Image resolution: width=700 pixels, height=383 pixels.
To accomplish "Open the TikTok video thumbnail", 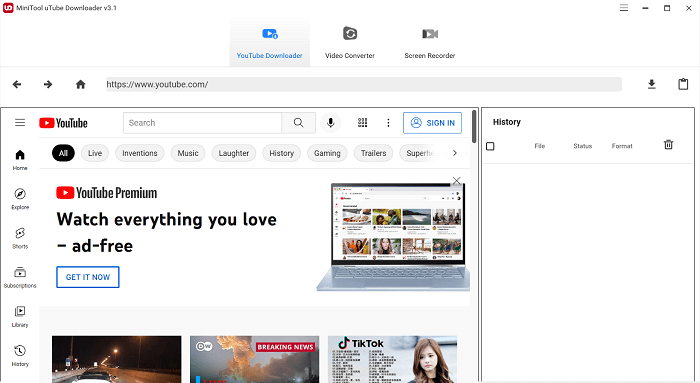I will click(x=392, y=359).
